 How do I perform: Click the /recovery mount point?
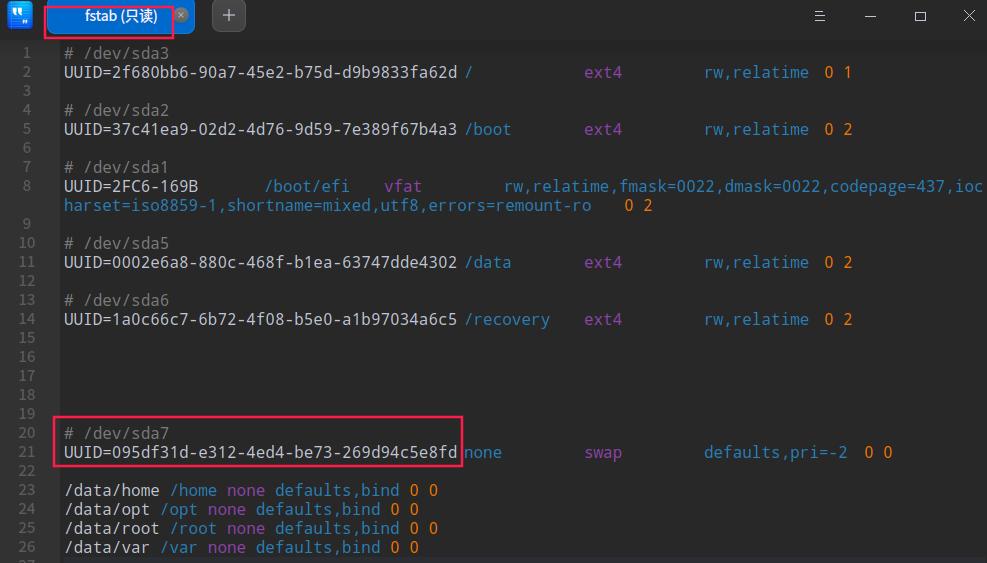(x=507, y=319)
